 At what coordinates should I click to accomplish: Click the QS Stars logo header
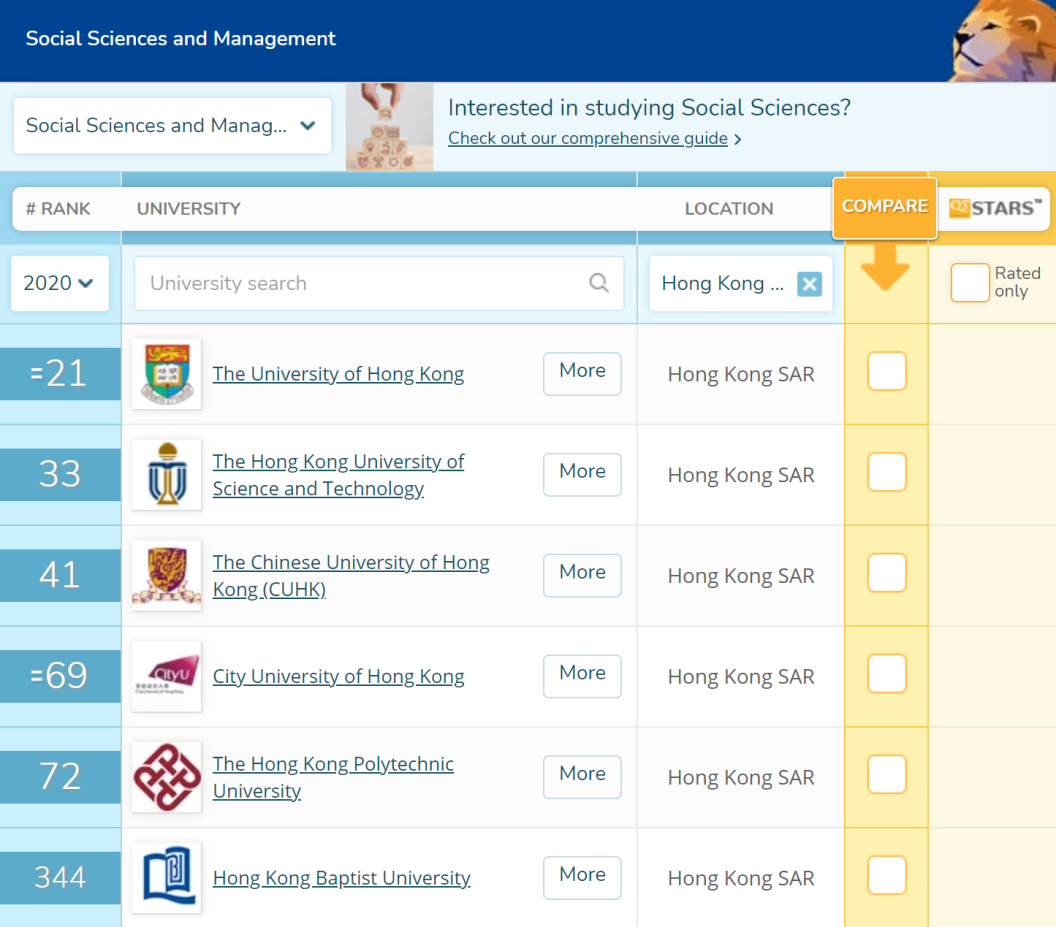coord(995,208)
